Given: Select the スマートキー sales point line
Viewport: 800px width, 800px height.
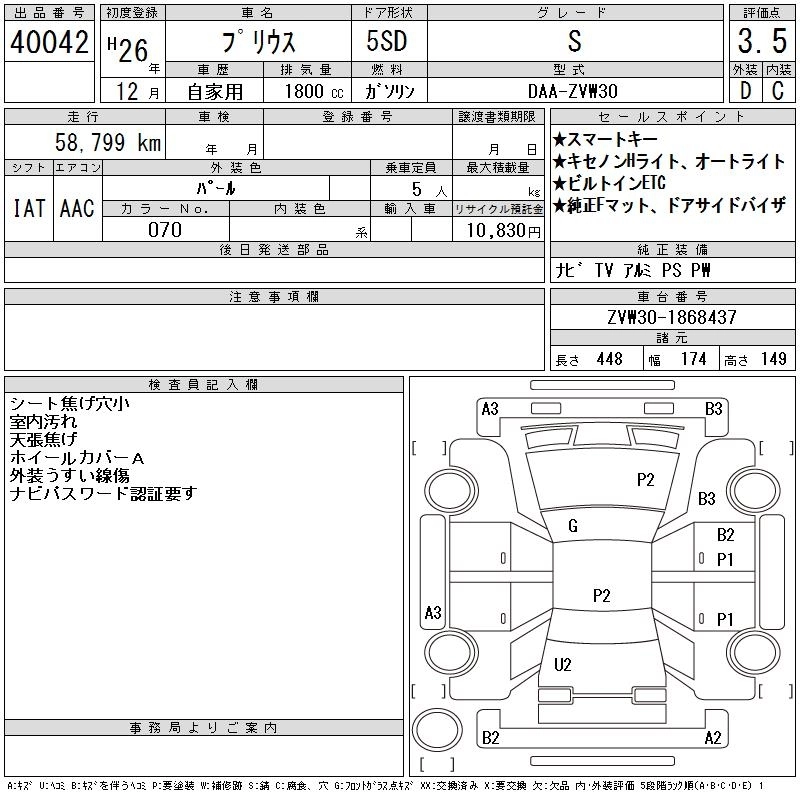Looking at the screenshot, I should pyautogui.click(x=615, y=139).
